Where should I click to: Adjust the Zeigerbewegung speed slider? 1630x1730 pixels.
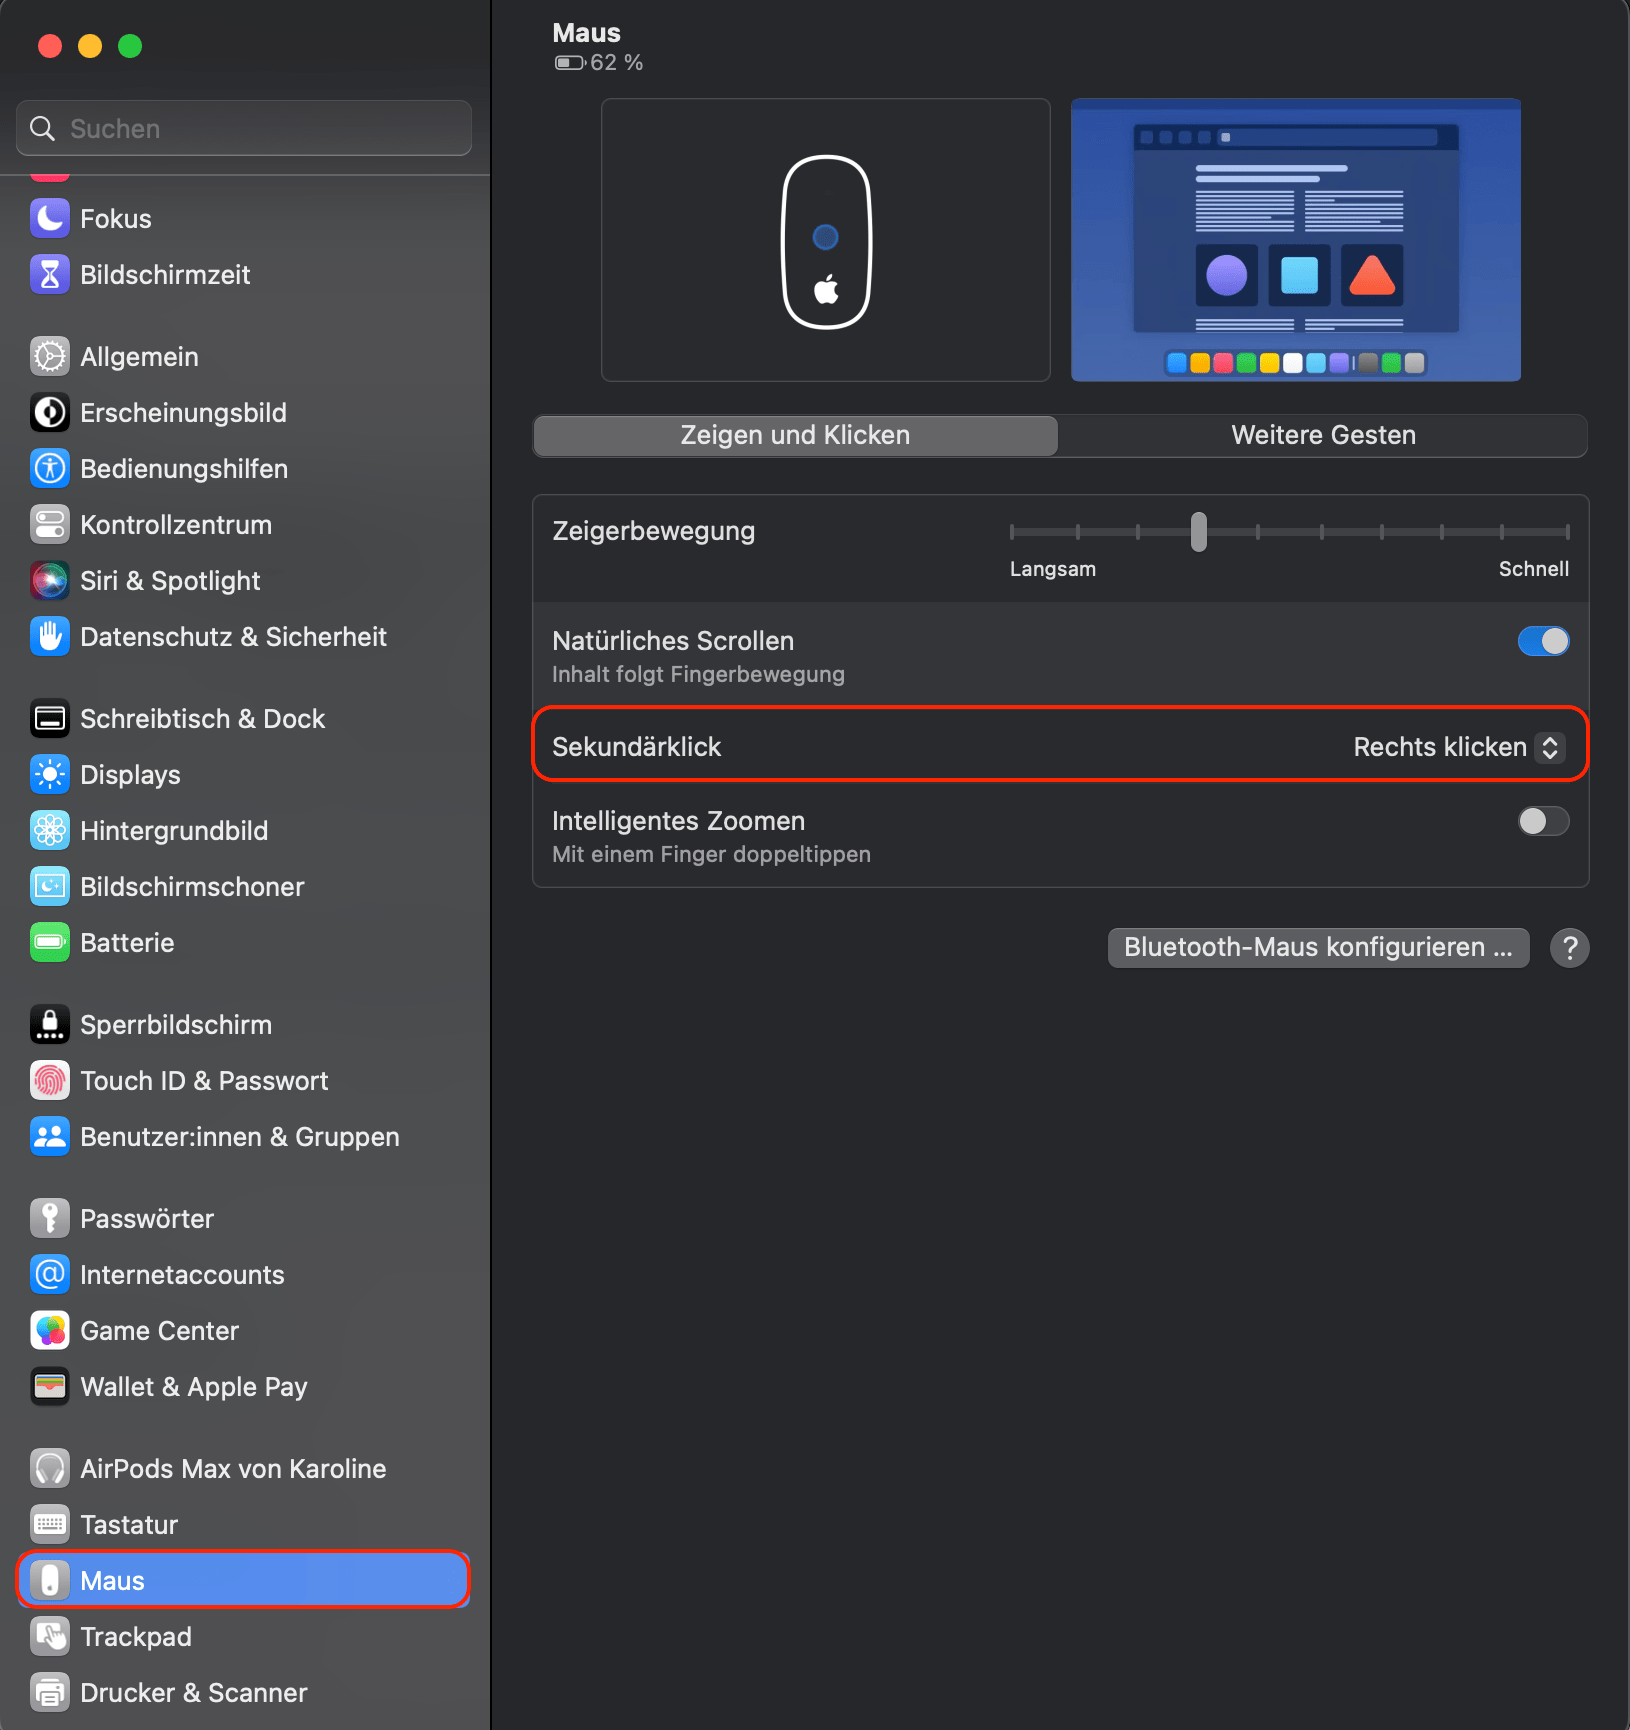point(1198,532)
